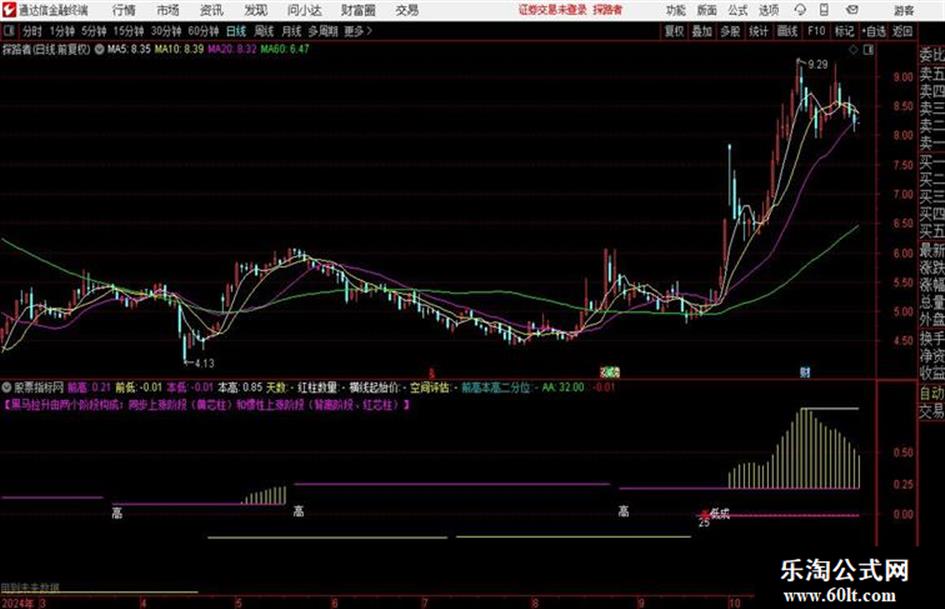Open the 功能 menu
This screenshot has height=609, width=945.
676,10
